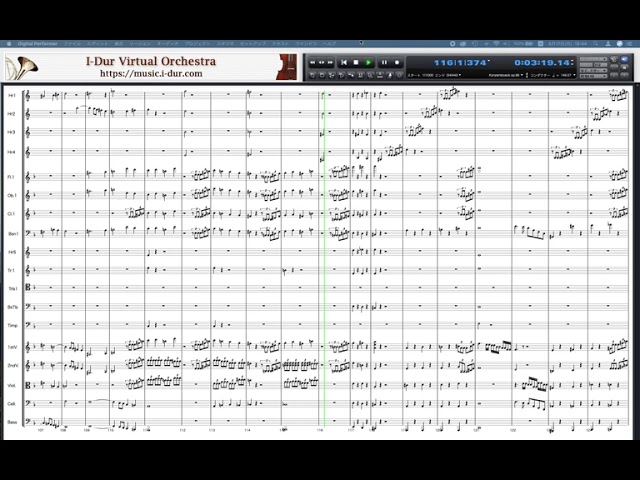This screenshot has width=640, height=480.
Task: Stop playback with the Stop button
Action: pos(356,62)
